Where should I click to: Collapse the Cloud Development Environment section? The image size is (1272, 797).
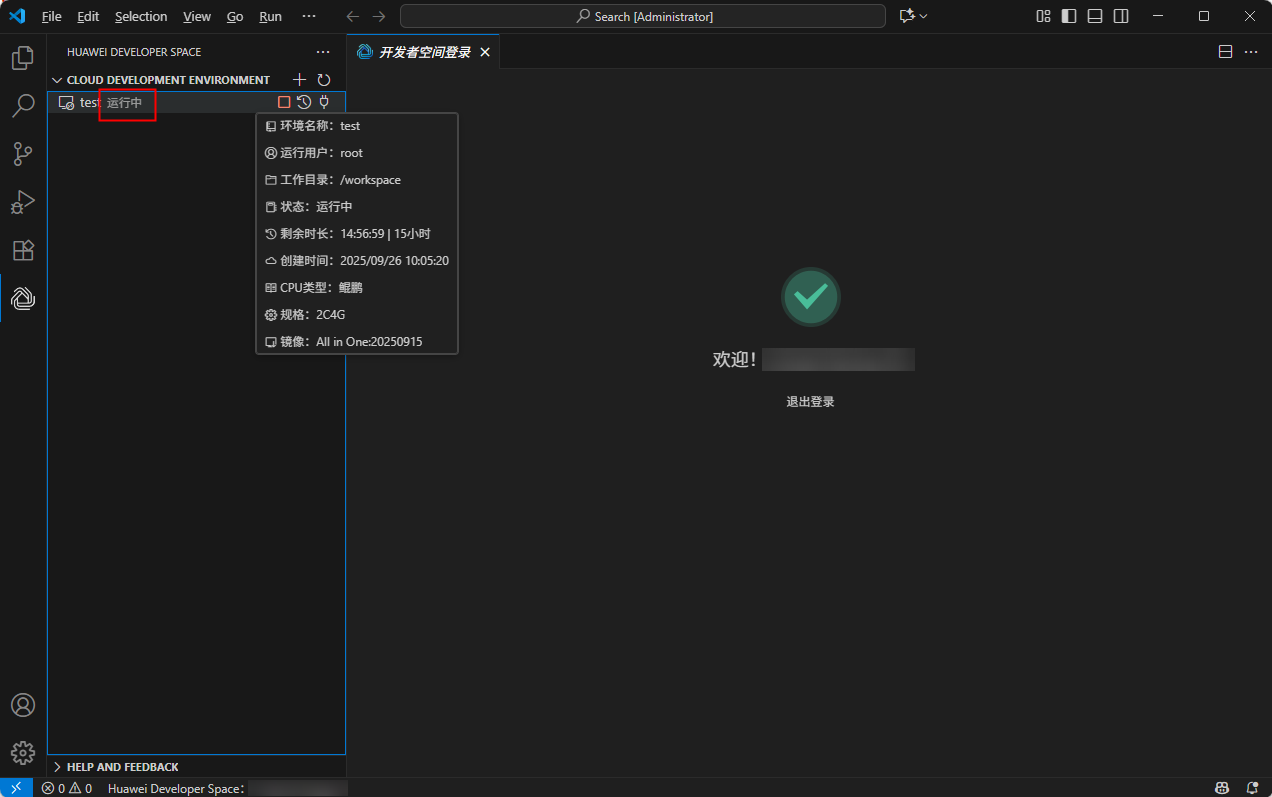(57, 80)
